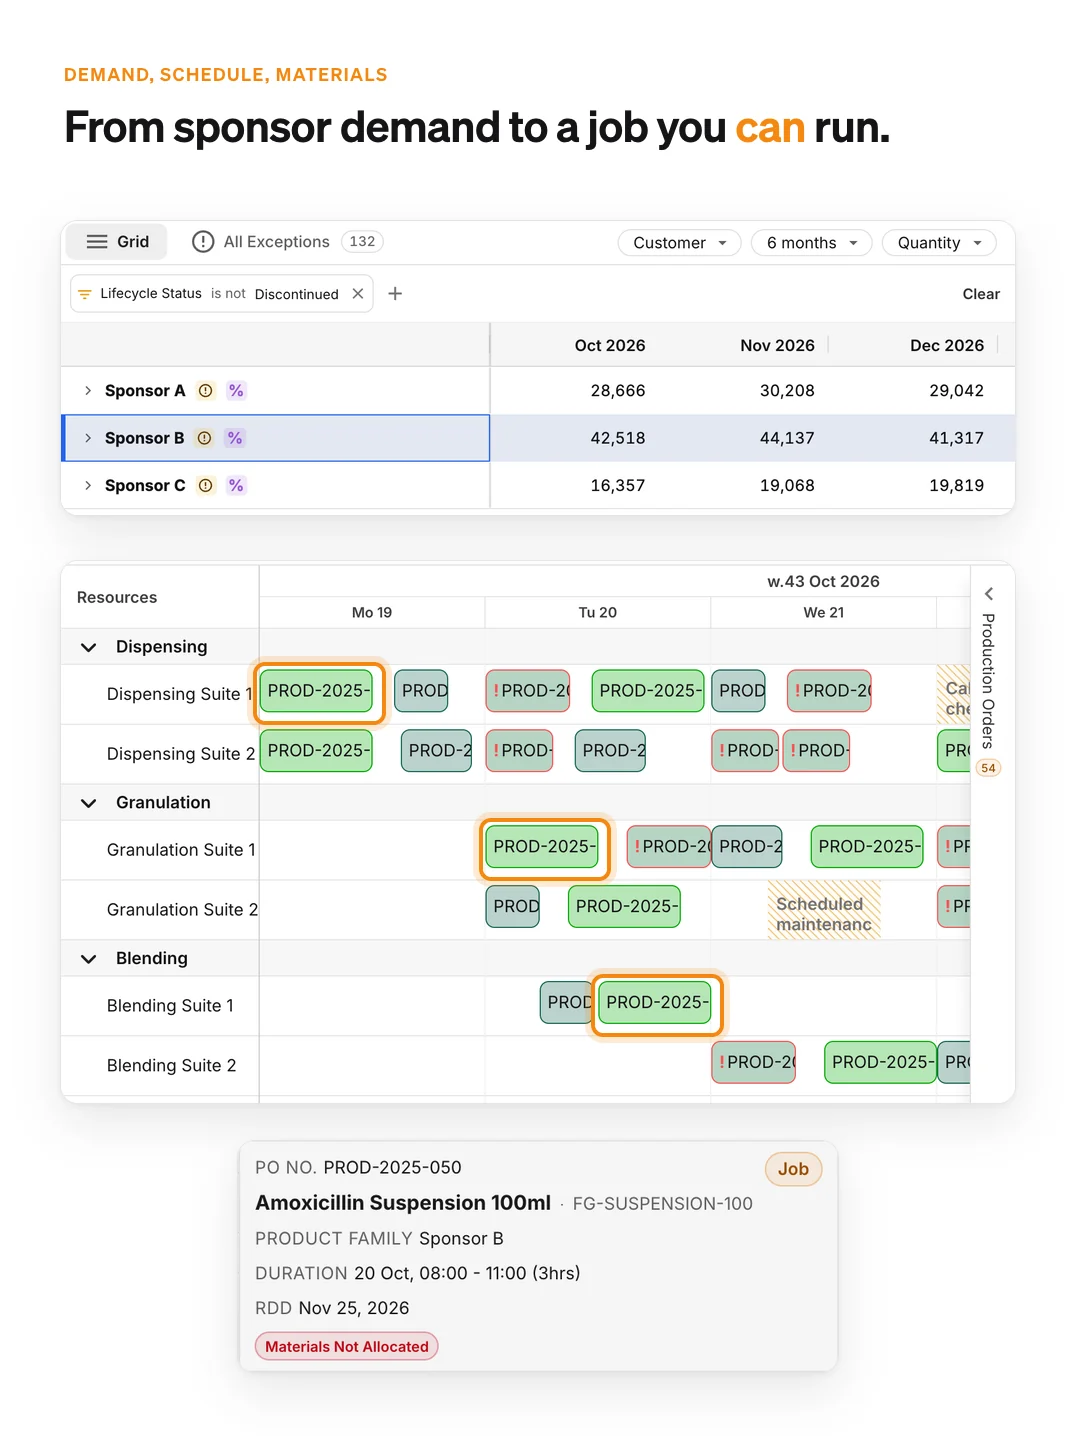The width and height of the screenshot is (1074, 1446).
Task: Click the percent icon next to Sponsor A
Action: [236, 391]
